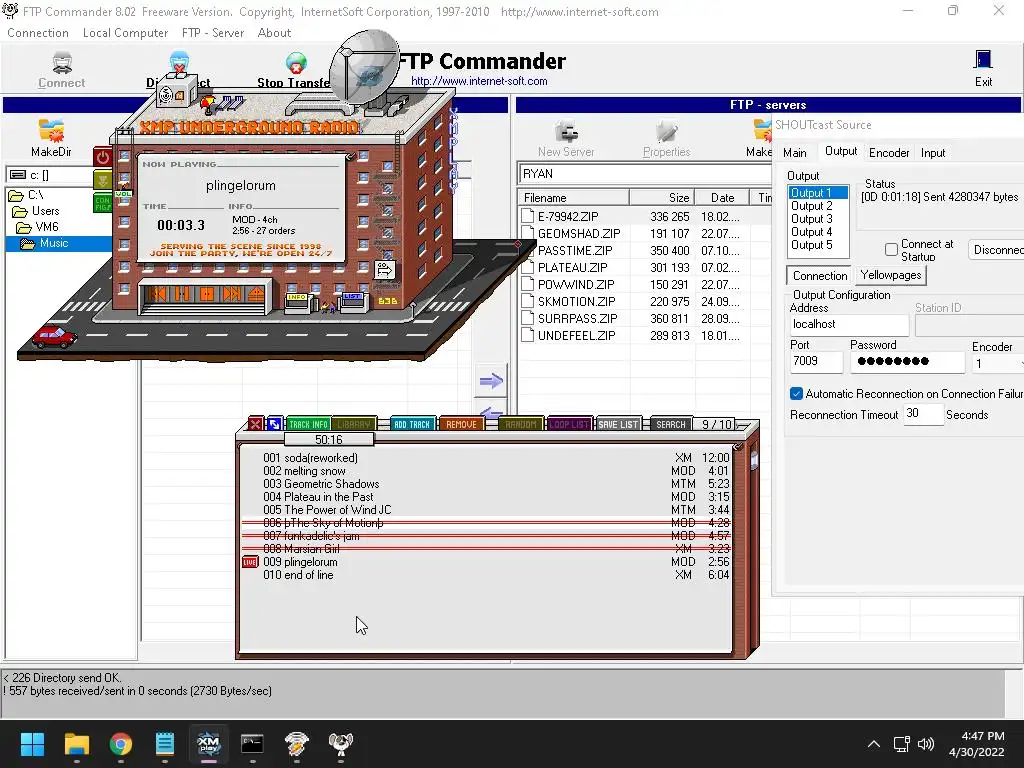Open the RYAN server dropdown
This screenshot has height=768, width=1024.
645,174
